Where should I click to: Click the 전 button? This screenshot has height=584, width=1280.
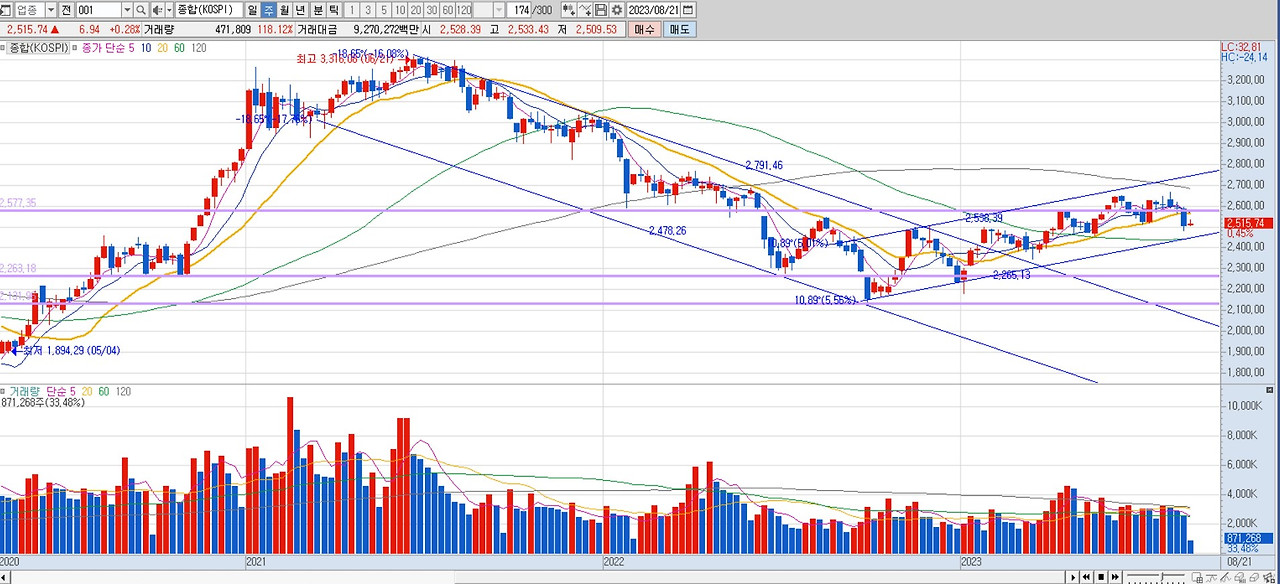tap(66, 10)
